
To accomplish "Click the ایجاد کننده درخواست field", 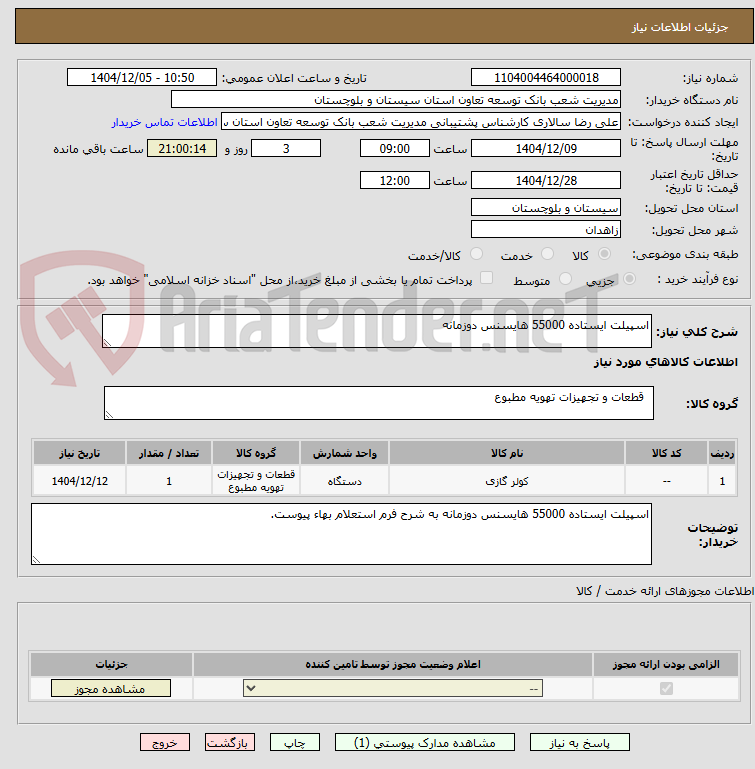I will 420,122.
